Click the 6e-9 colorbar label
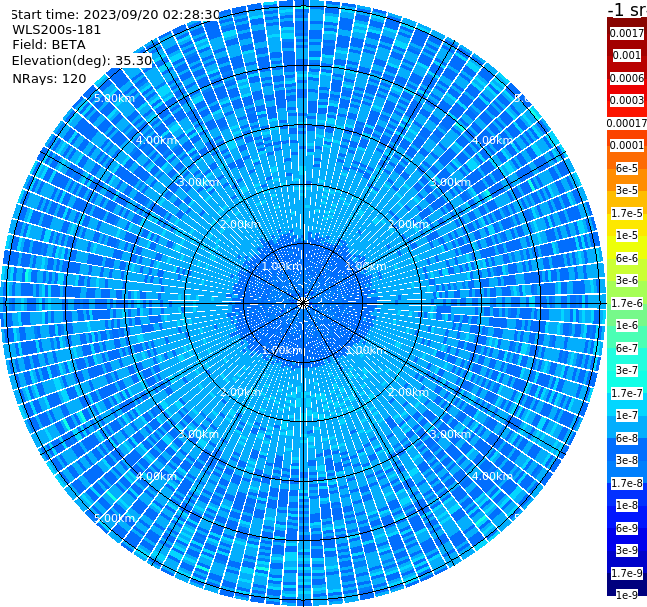Viewport: 647px width, 607px height. (x=627, y=528)
